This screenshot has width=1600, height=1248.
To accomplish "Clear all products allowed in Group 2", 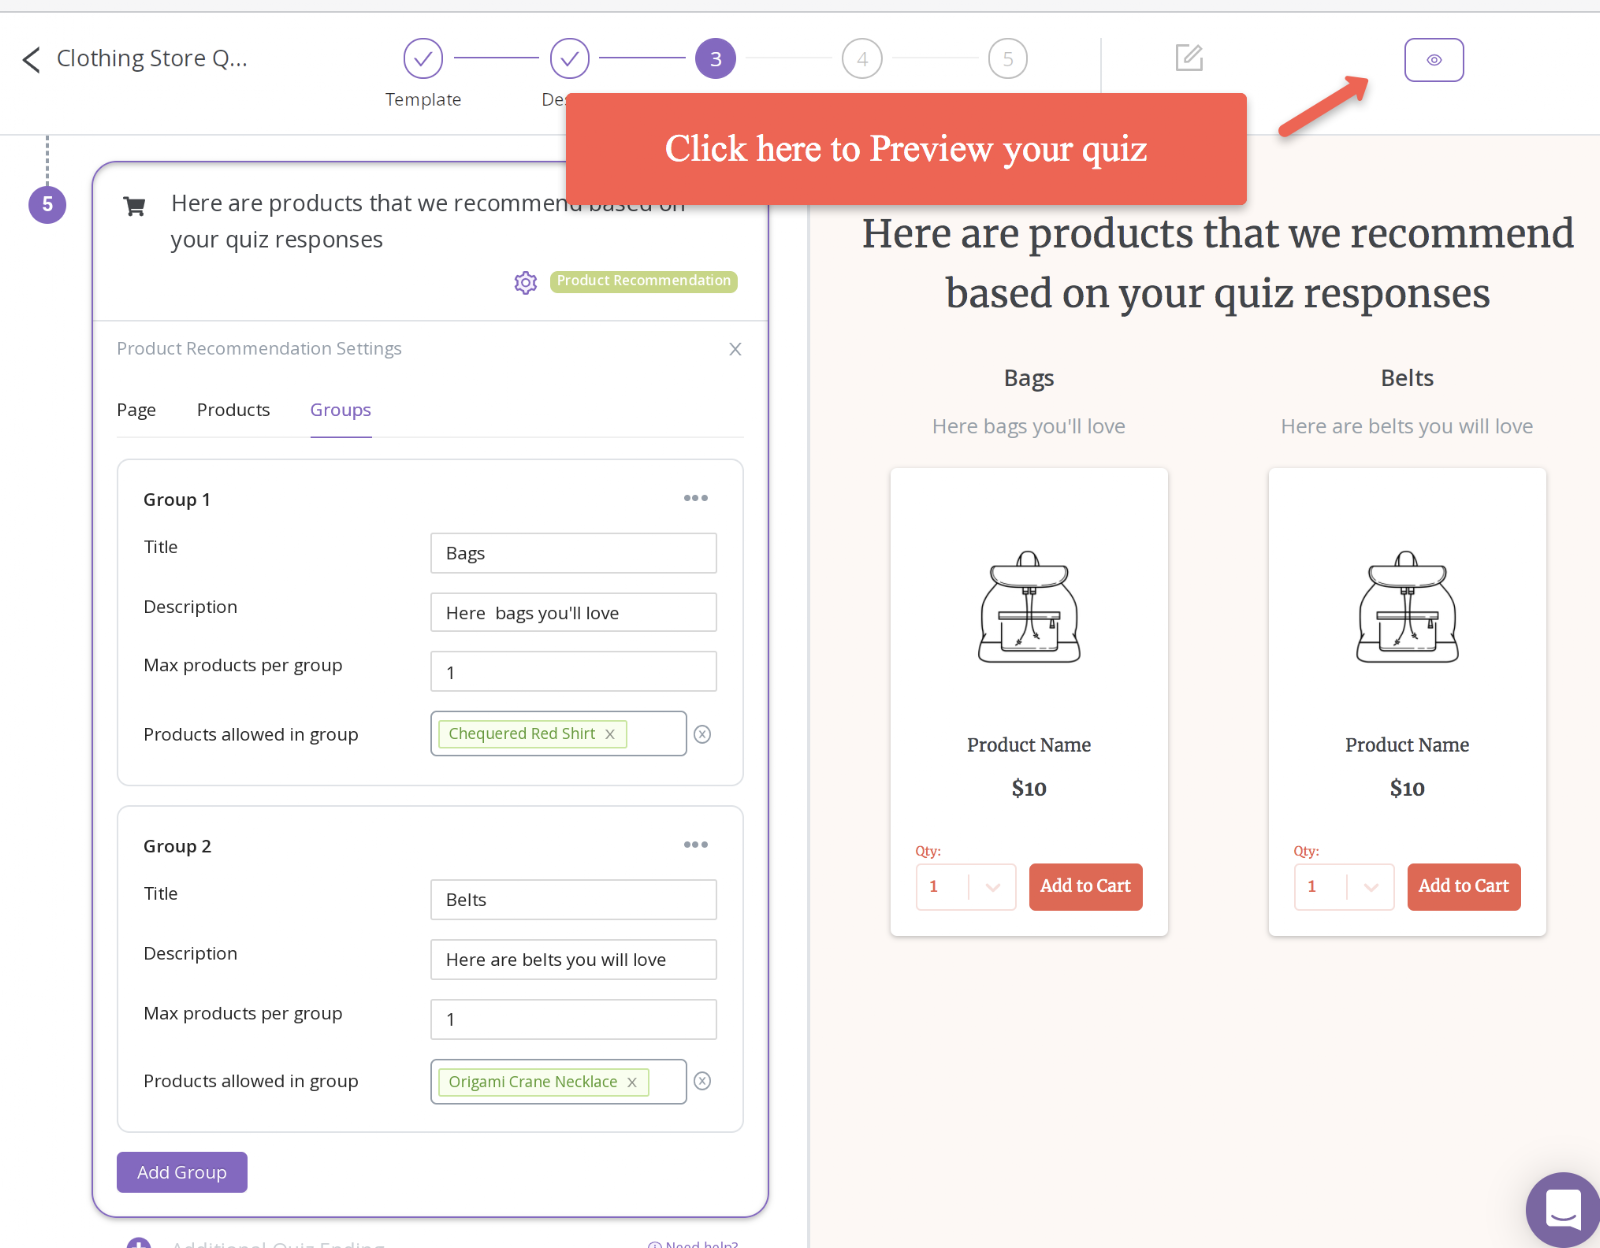I will [x=703, y=1081].
